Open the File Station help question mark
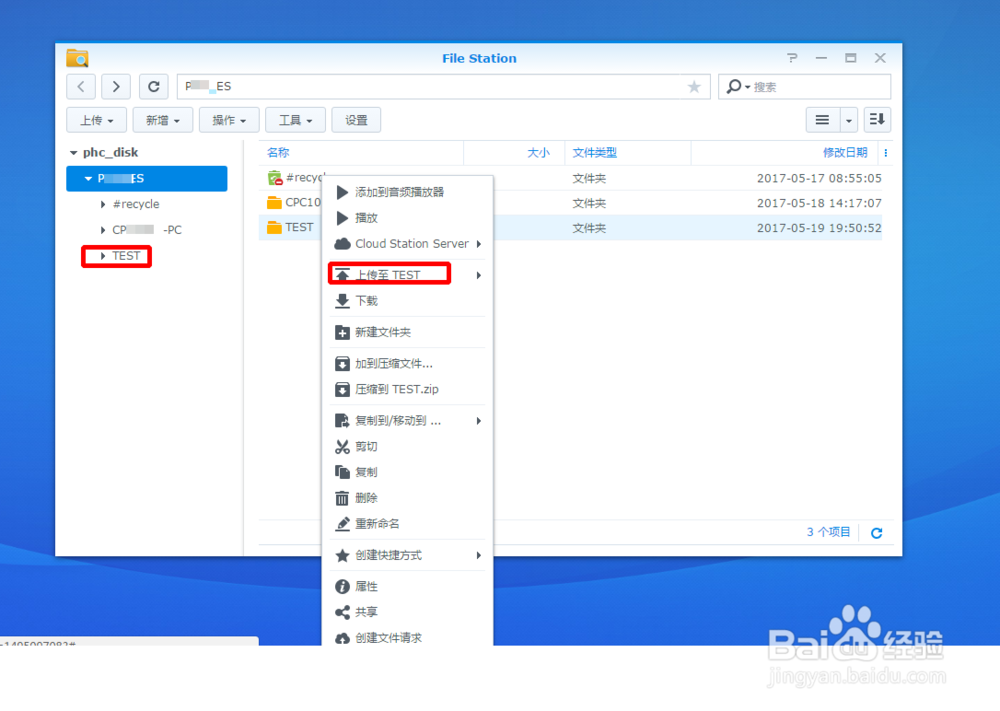This screenshot has width=1000, height=711. click(792, 58)
